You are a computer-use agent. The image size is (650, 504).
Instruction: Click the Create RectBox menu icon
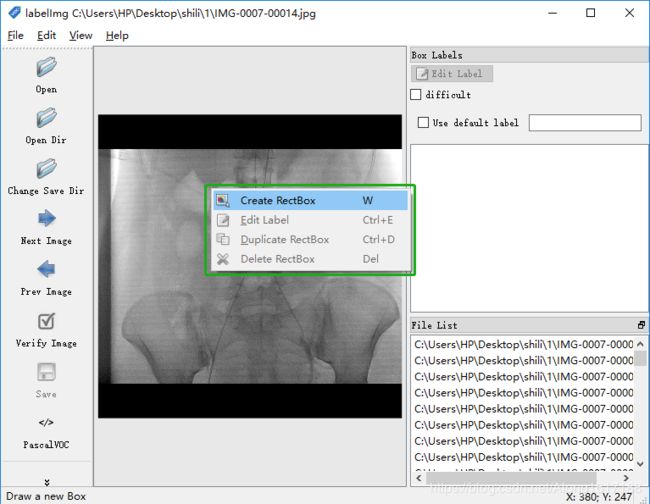click(x=223, y=201)
